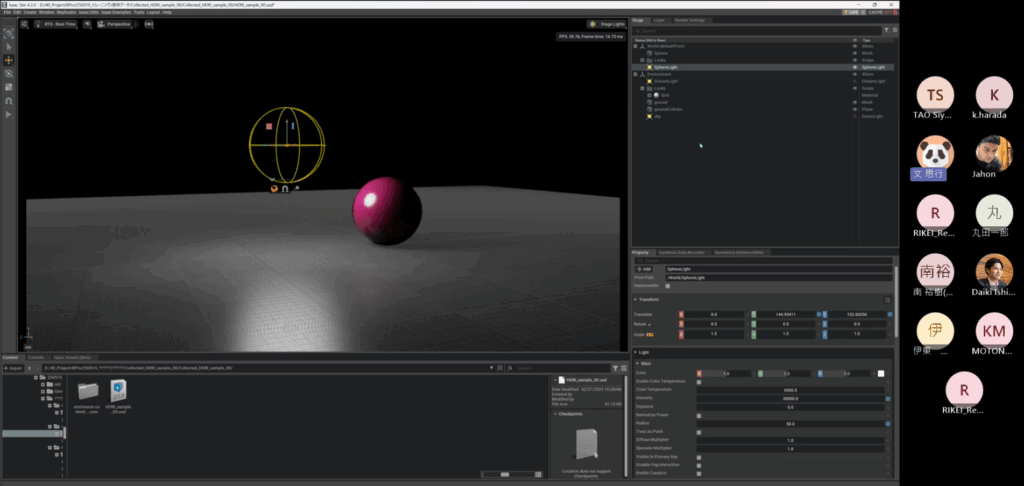Select the arrow selection tool in left toolbar
The height and width of the screenshot is (486, 1024).
9,46
